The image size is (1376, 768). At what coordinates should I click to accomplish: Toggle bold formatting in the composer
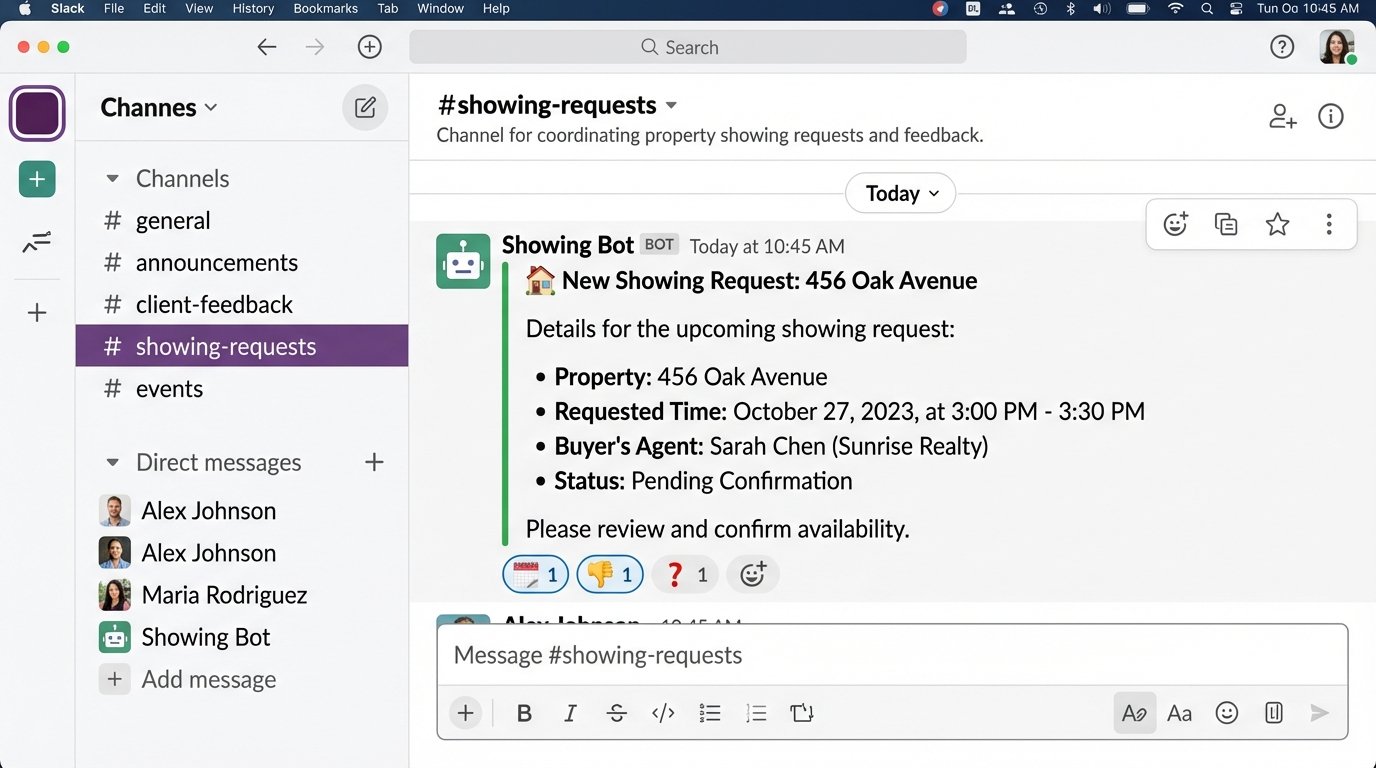coord(523,712)
